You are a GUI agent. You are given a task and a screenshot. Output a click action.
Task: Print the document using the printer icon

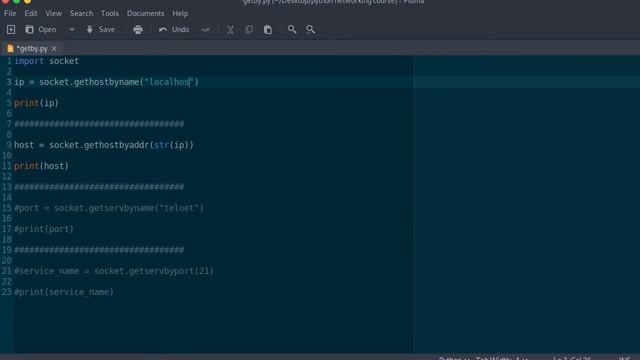(x=138, y=29)
